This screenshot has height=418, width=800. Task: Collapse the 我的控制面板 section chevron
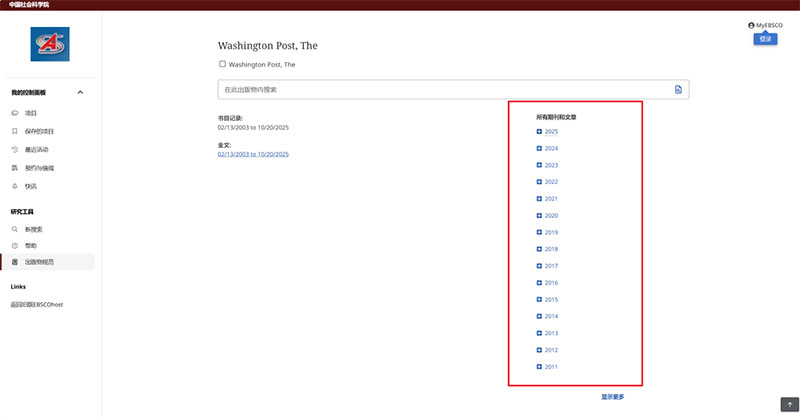(x=80, y=93)
